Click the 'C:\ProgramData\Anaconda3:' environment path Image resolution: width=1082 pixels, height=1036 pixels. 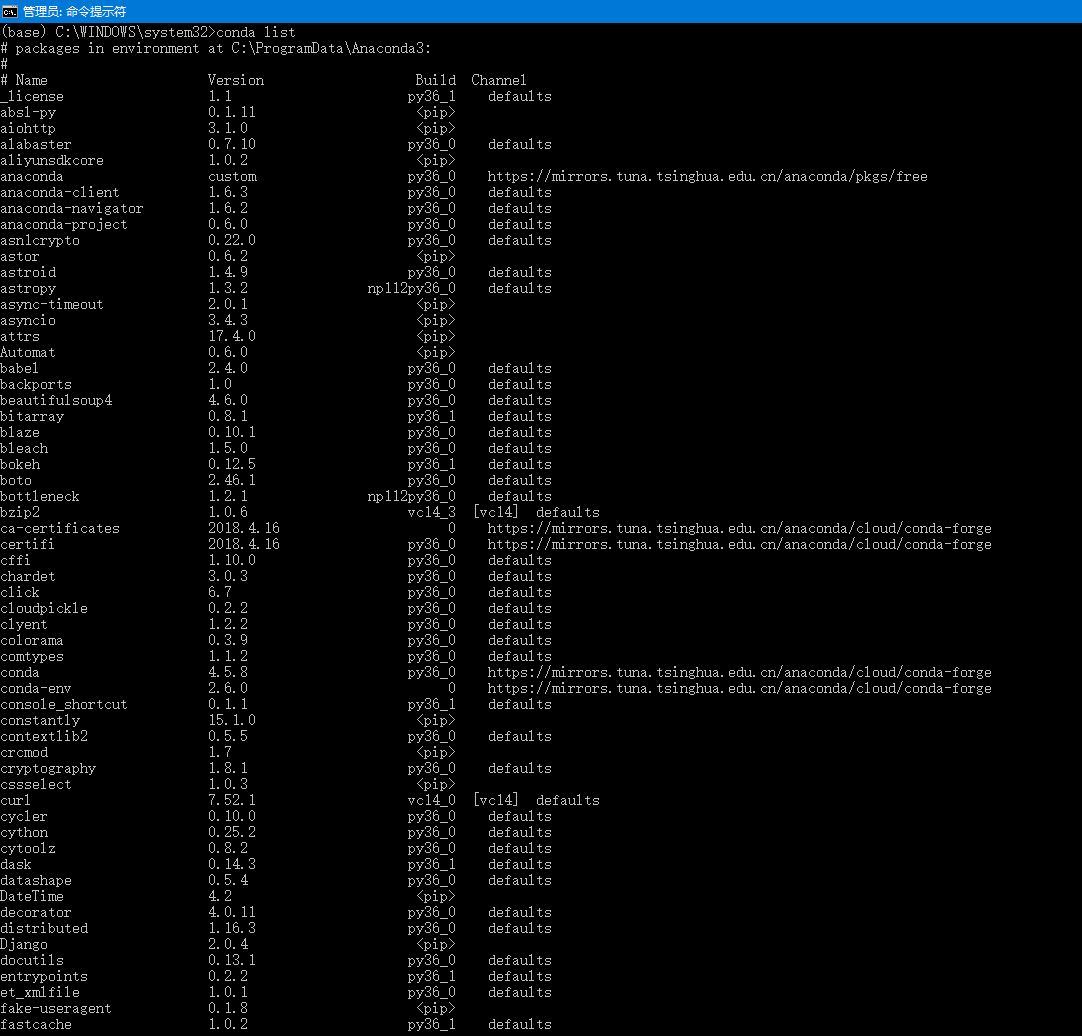[x=331, y=48]
